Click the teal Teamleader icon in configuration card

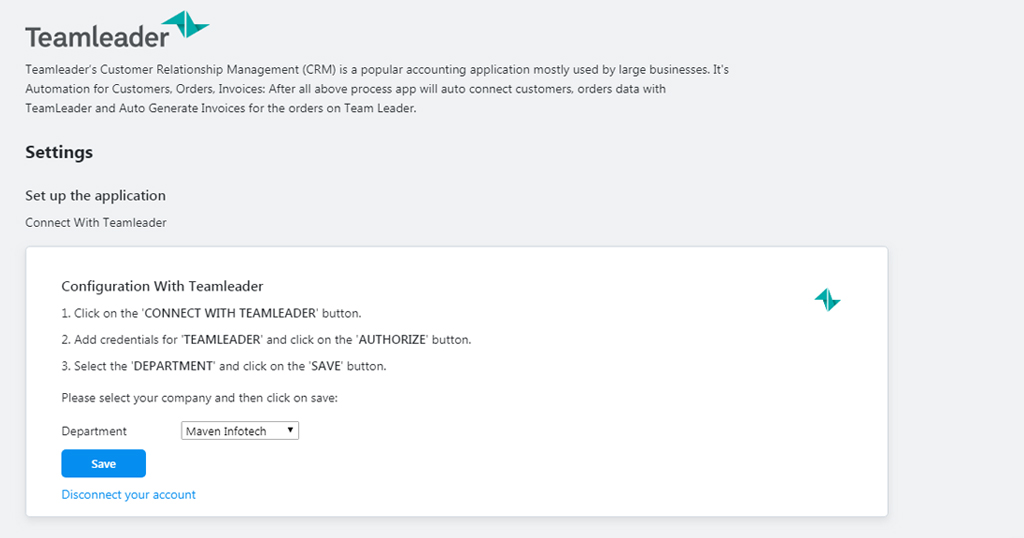827,300
